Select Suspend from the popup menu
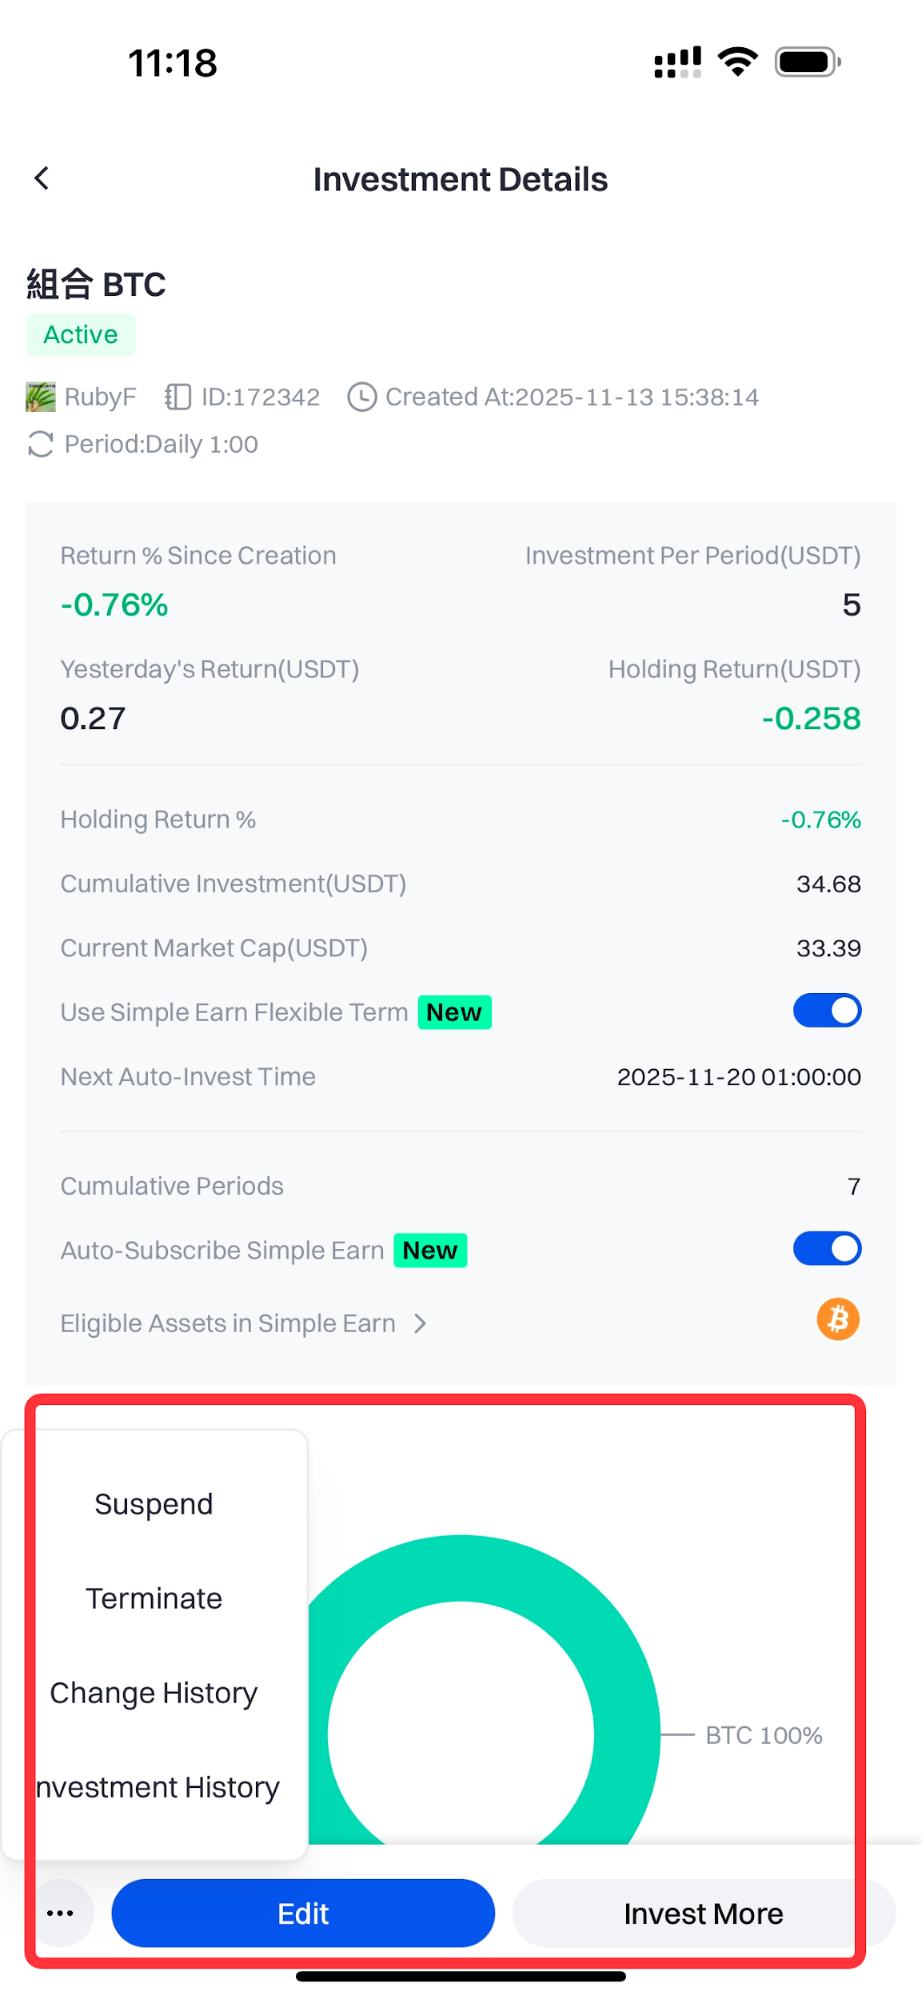 (x=154, y=1504)
